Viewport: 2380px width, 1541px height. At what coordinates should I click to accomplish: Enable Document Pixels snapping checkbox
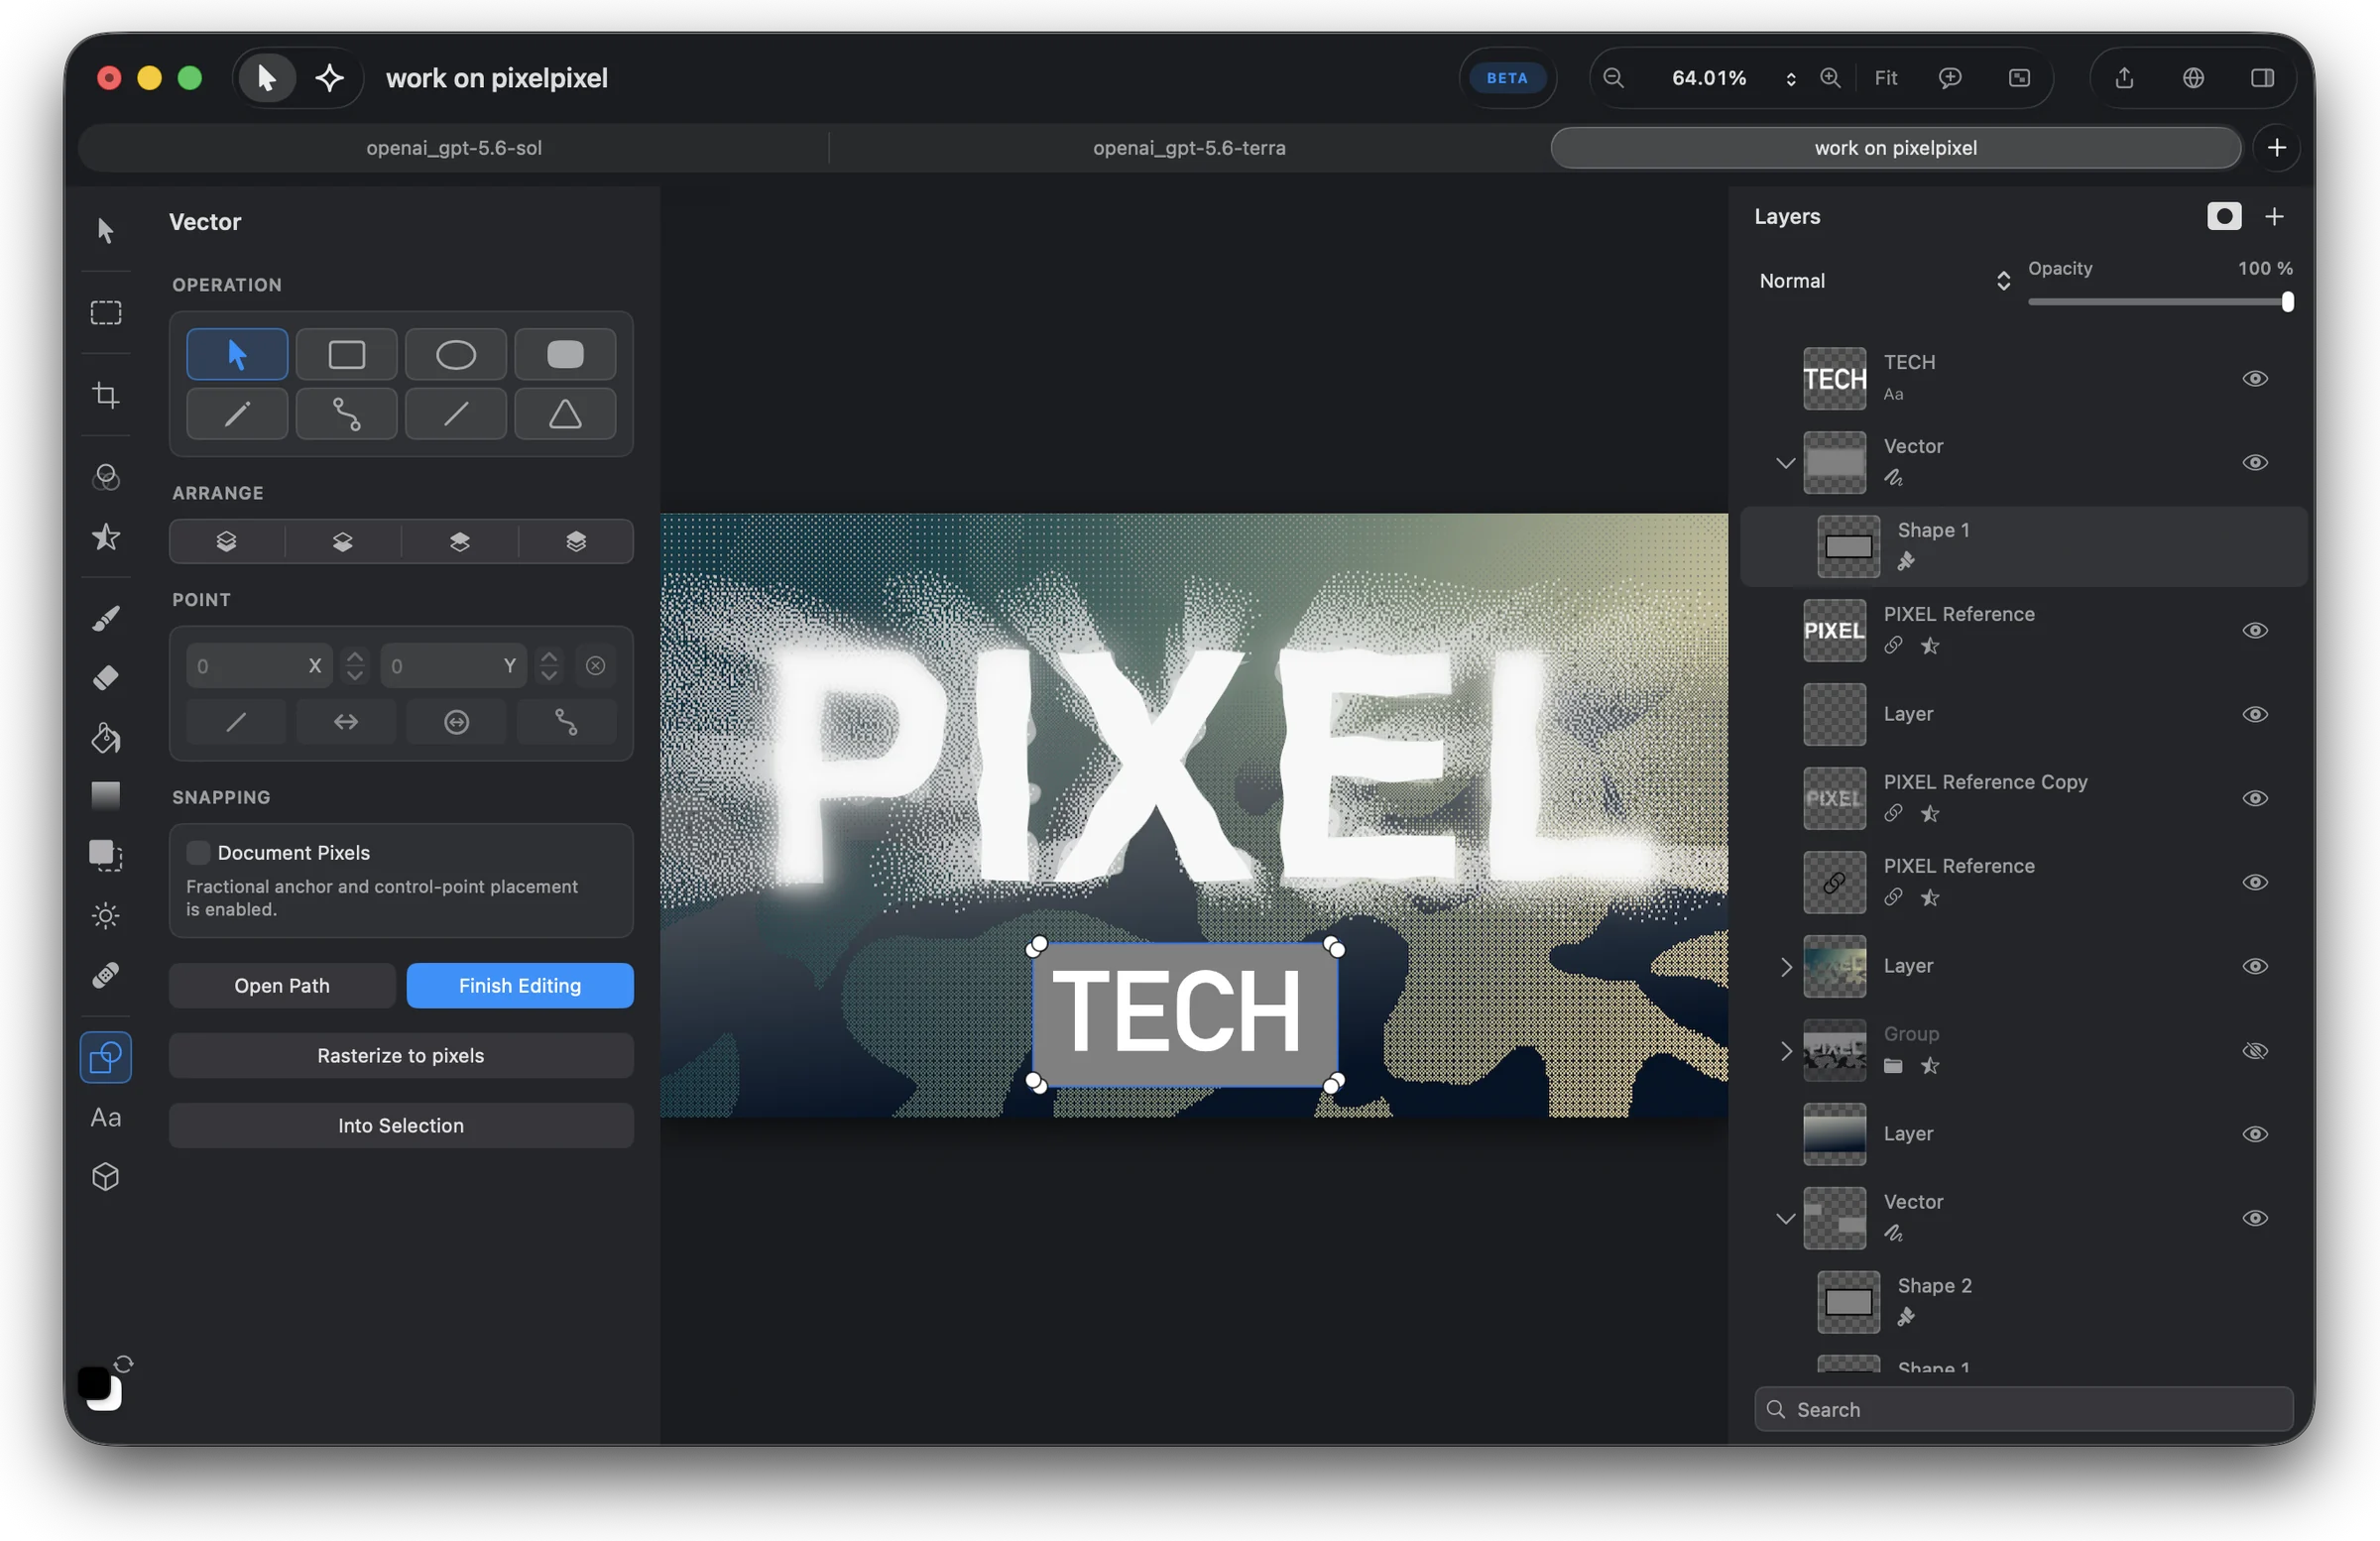198,852
